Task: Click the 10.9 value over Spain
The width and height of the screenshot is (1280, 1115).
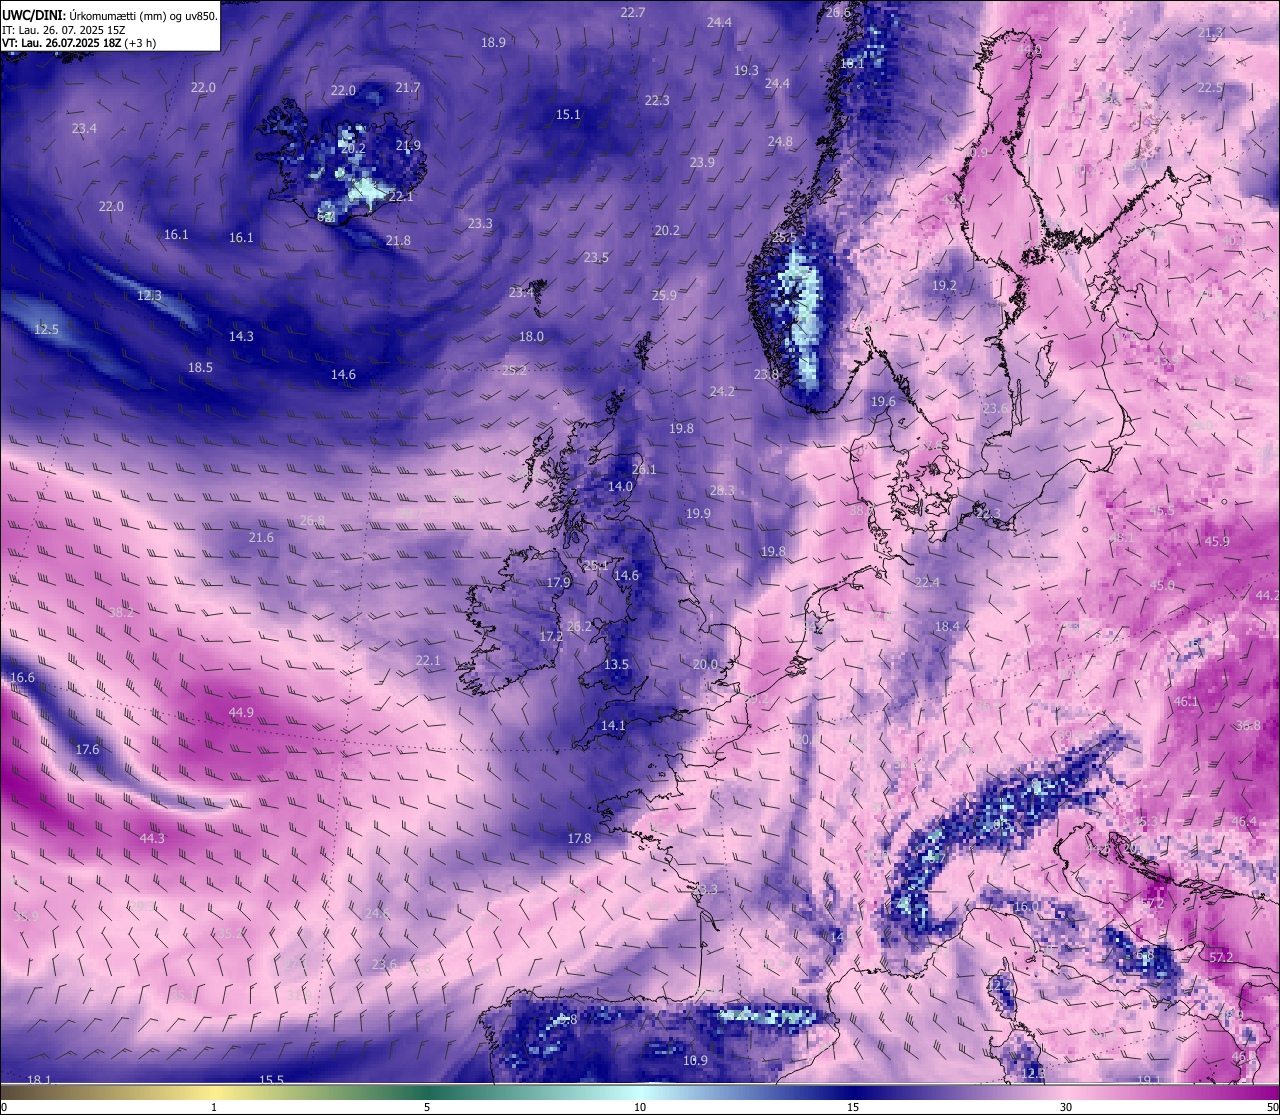Action: 695,1060
